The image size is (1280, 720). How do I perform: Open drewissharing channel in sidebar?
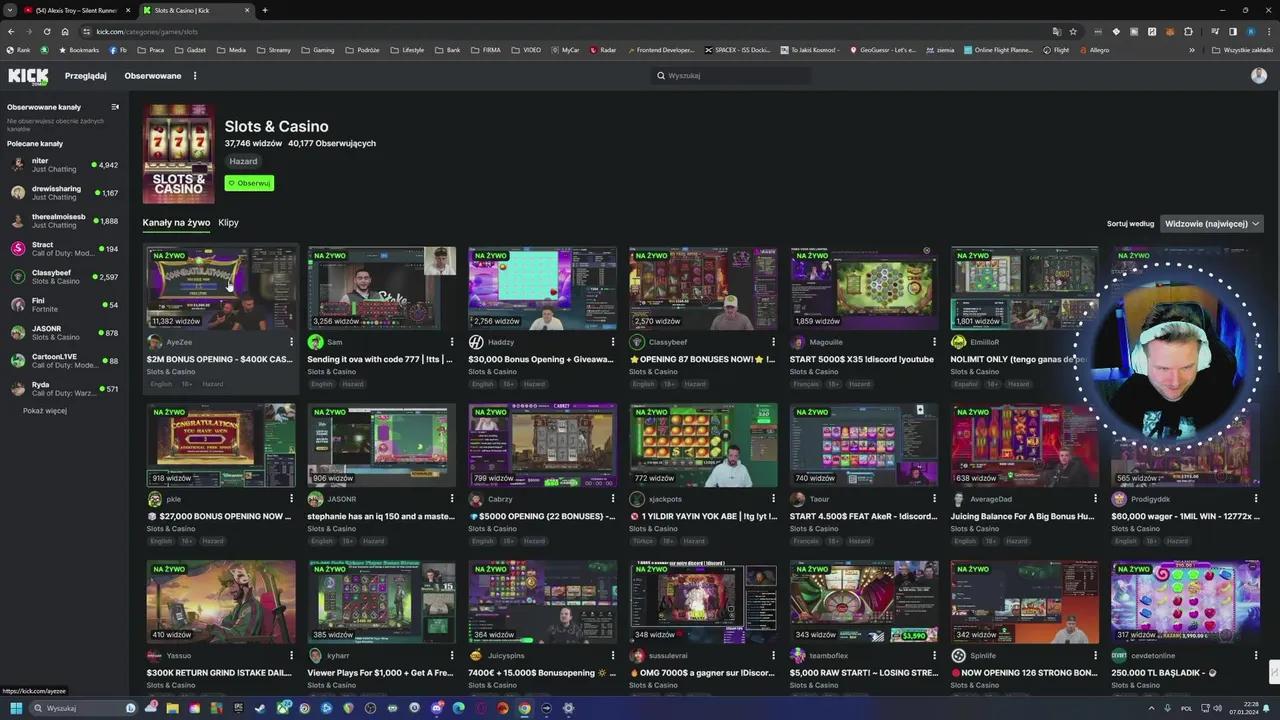pyautogui.click(x=64, y=193)
